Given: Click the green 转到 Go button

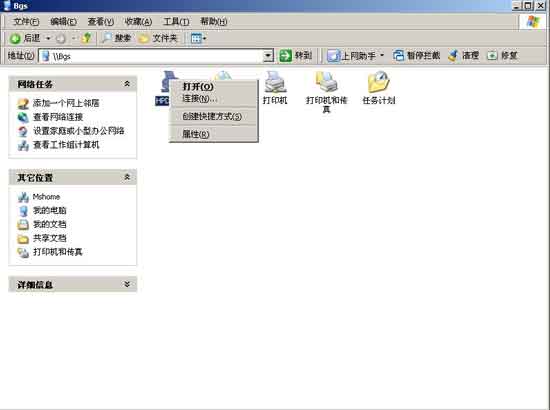Looking at the screenshot, I should (295, 55).
